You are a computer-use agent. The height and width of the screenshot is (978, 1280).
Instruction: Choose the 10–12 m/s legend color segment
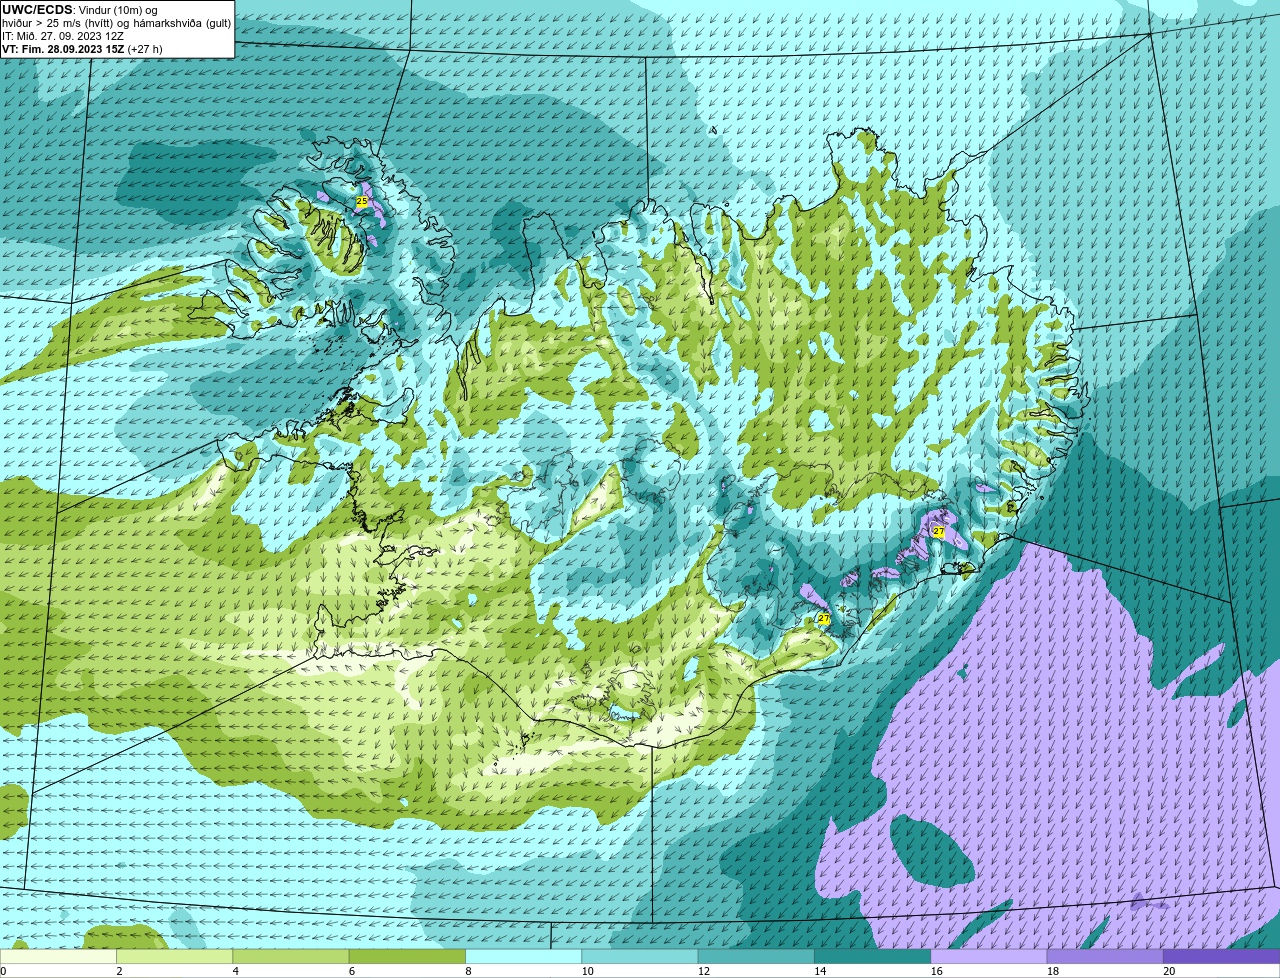[x=640, y=957]
